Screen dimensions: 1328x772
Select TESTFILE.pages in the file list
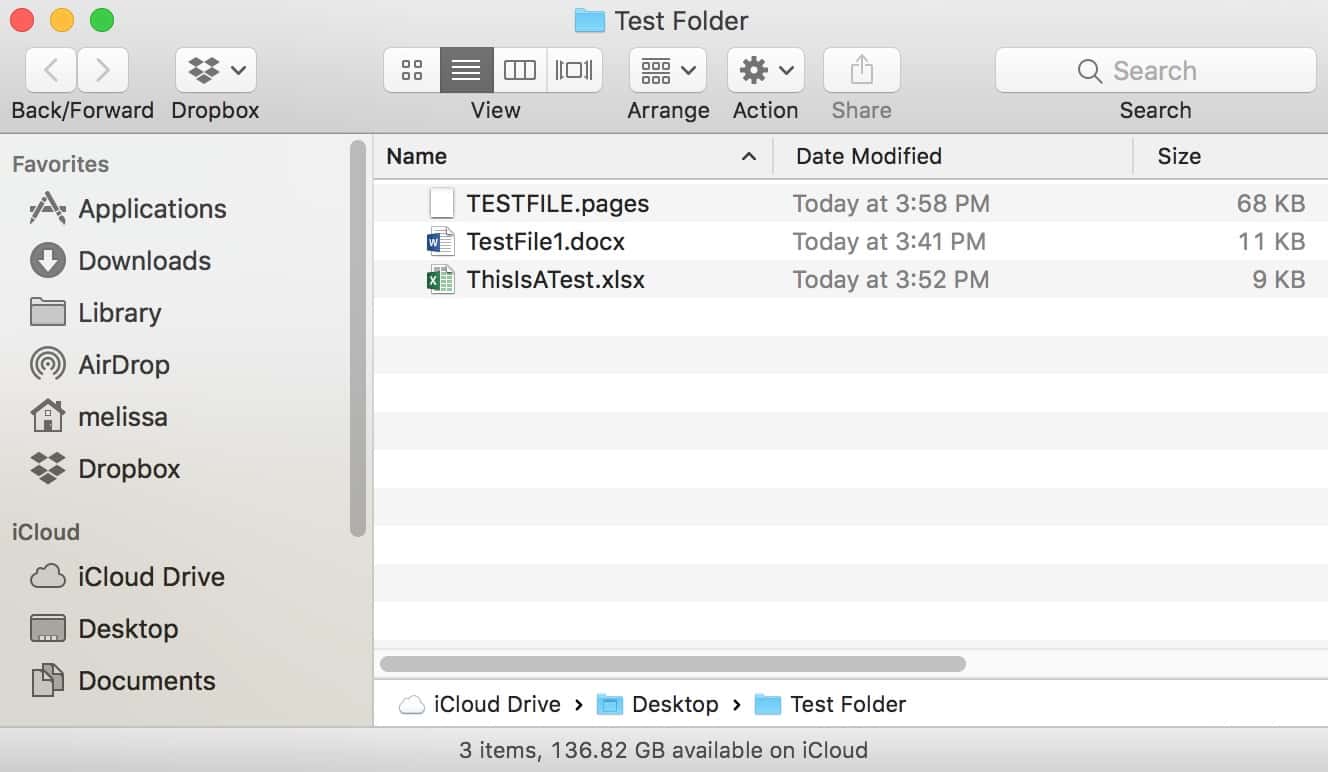pyautogui.click(x=556, y=203)
